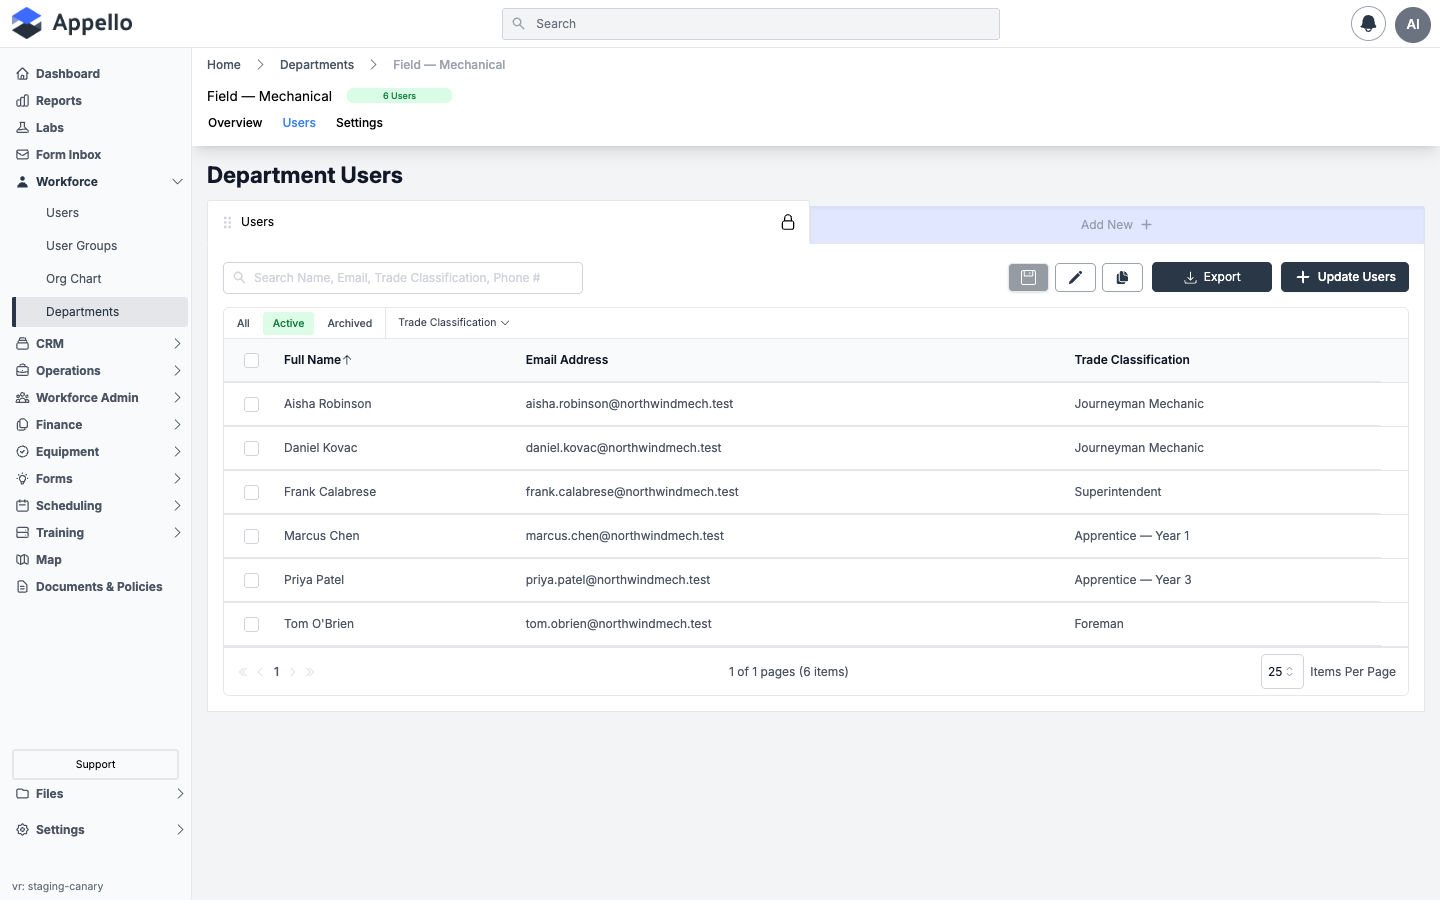Click the Export button
Screen dimensions: 1440x918
pyautogui.click(x=1212, y=277)
